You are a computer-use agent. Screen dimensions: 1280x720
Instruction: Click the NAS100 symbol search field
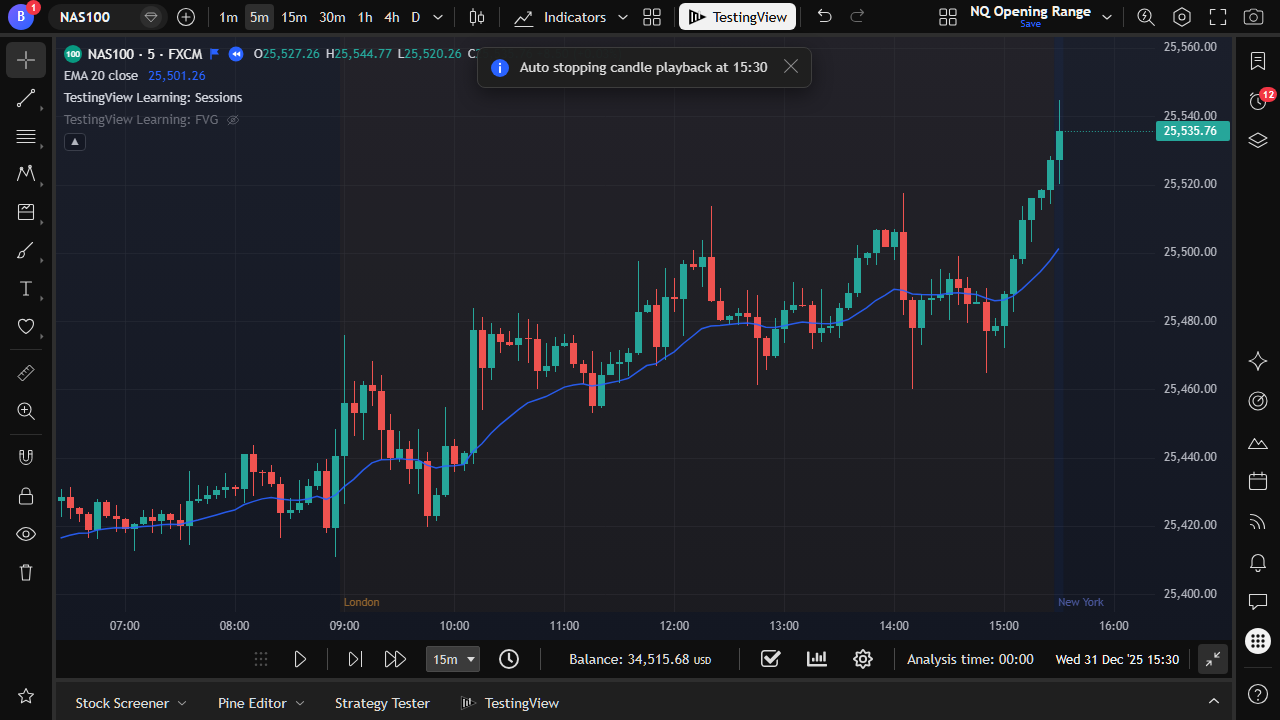(107, 17)
